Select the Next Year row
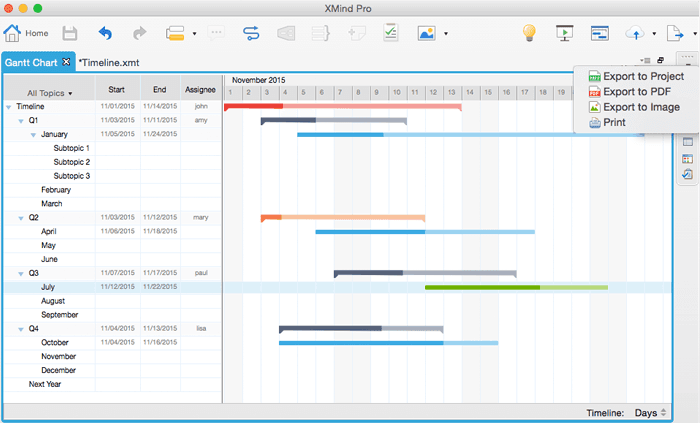The image size is (700, 423). [113, 384]
